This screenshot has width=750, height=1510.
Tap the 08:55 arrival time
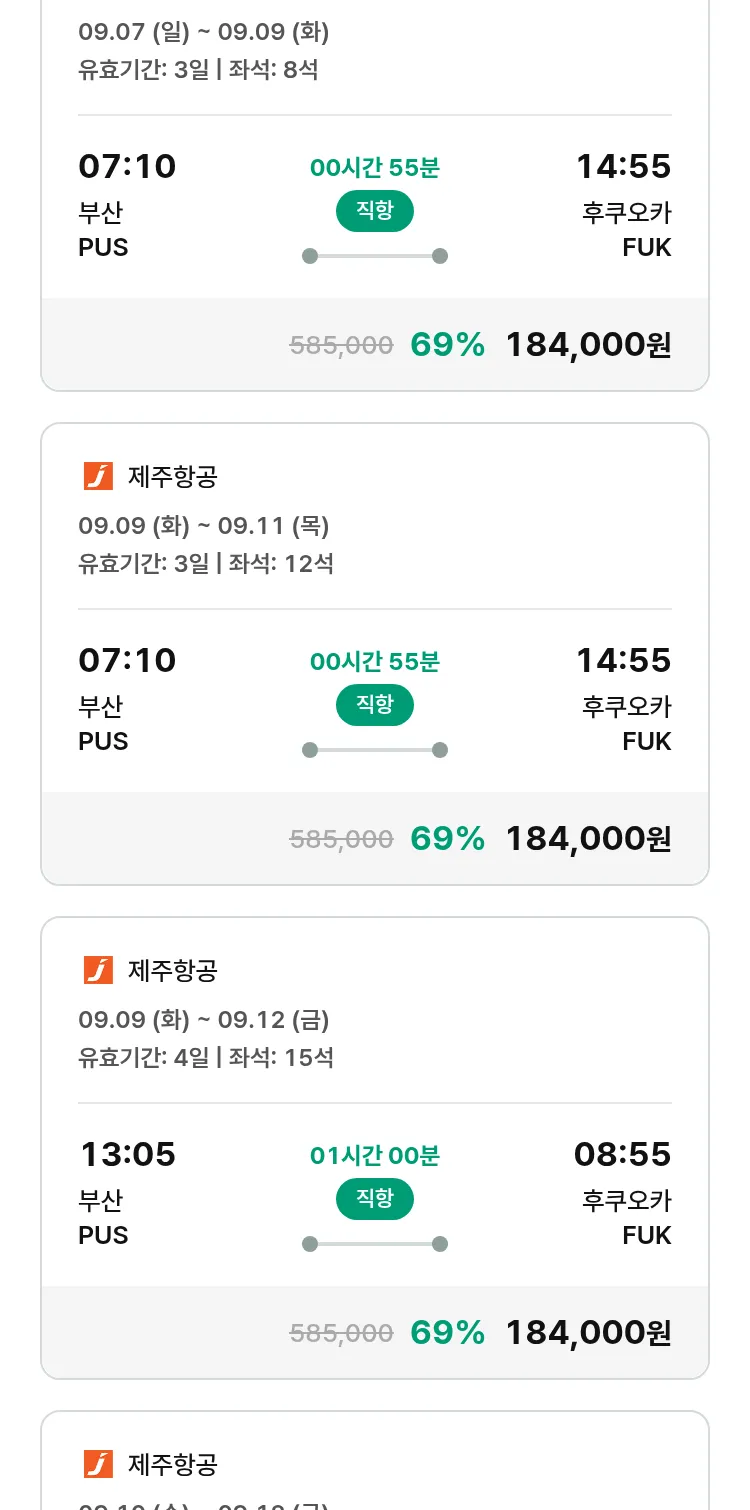point(622,1155)
